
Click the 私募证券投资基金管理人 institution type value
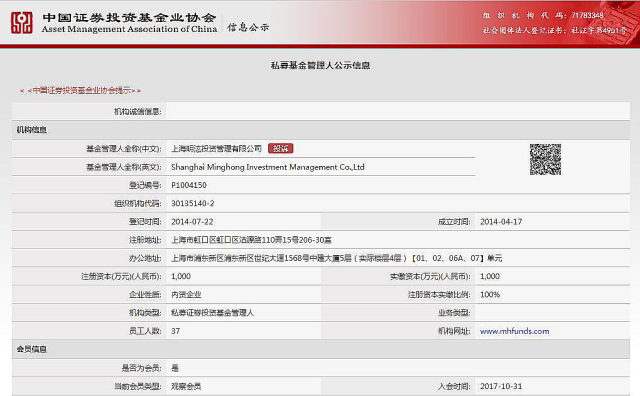(212, 313)
